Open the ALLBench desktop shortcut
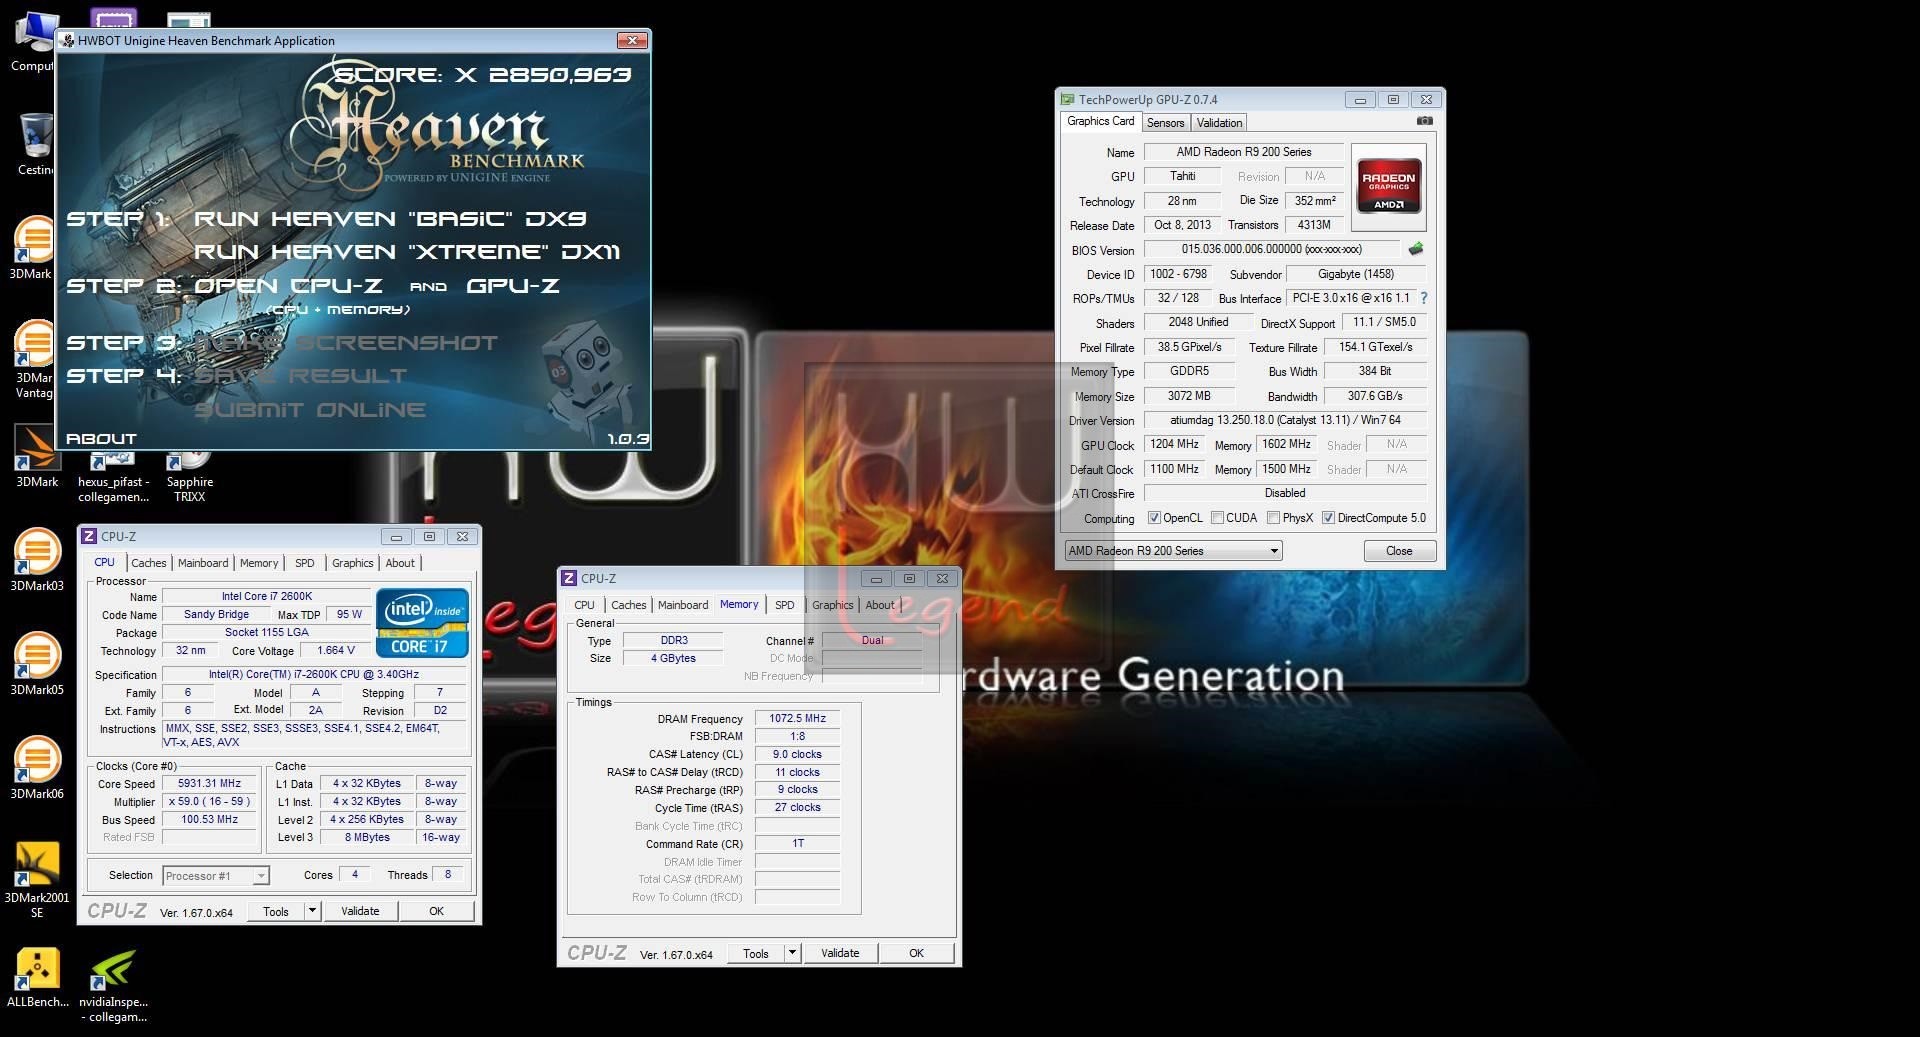The height and width of the screenshot is (1037, 1920). click(37, 977)
